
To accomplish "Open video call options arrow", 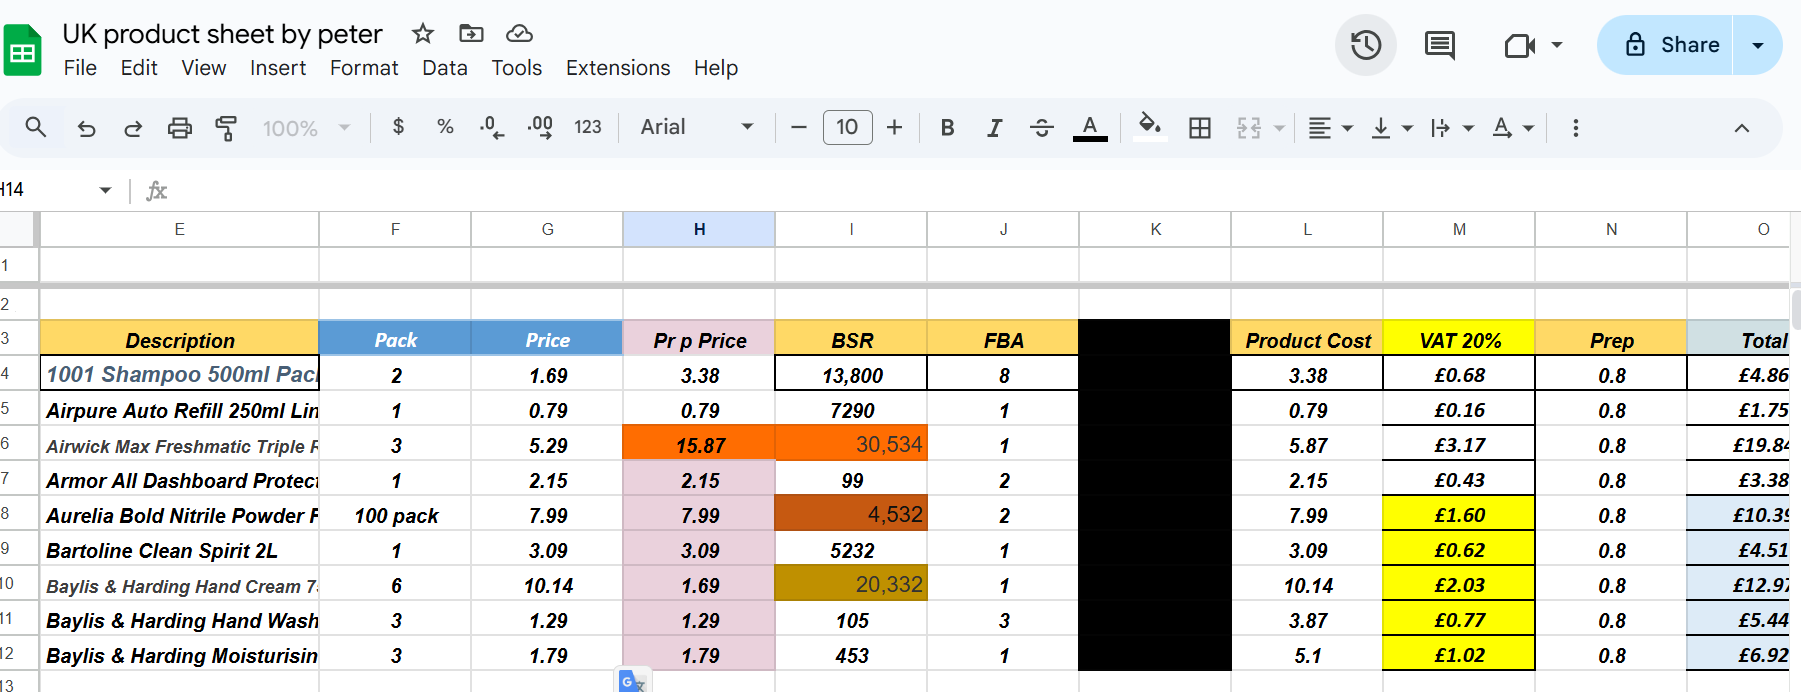I will [x=1557, y=45].
